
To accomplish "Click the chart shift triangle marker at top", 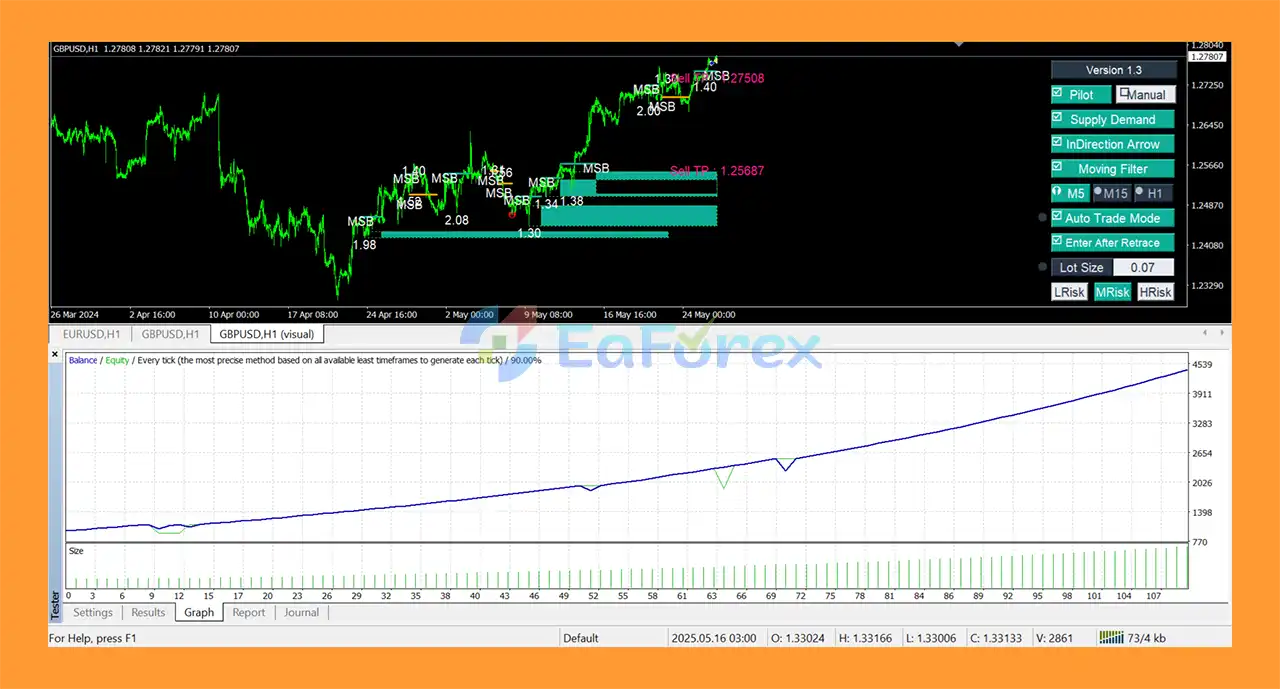I will tap(959, 45).
